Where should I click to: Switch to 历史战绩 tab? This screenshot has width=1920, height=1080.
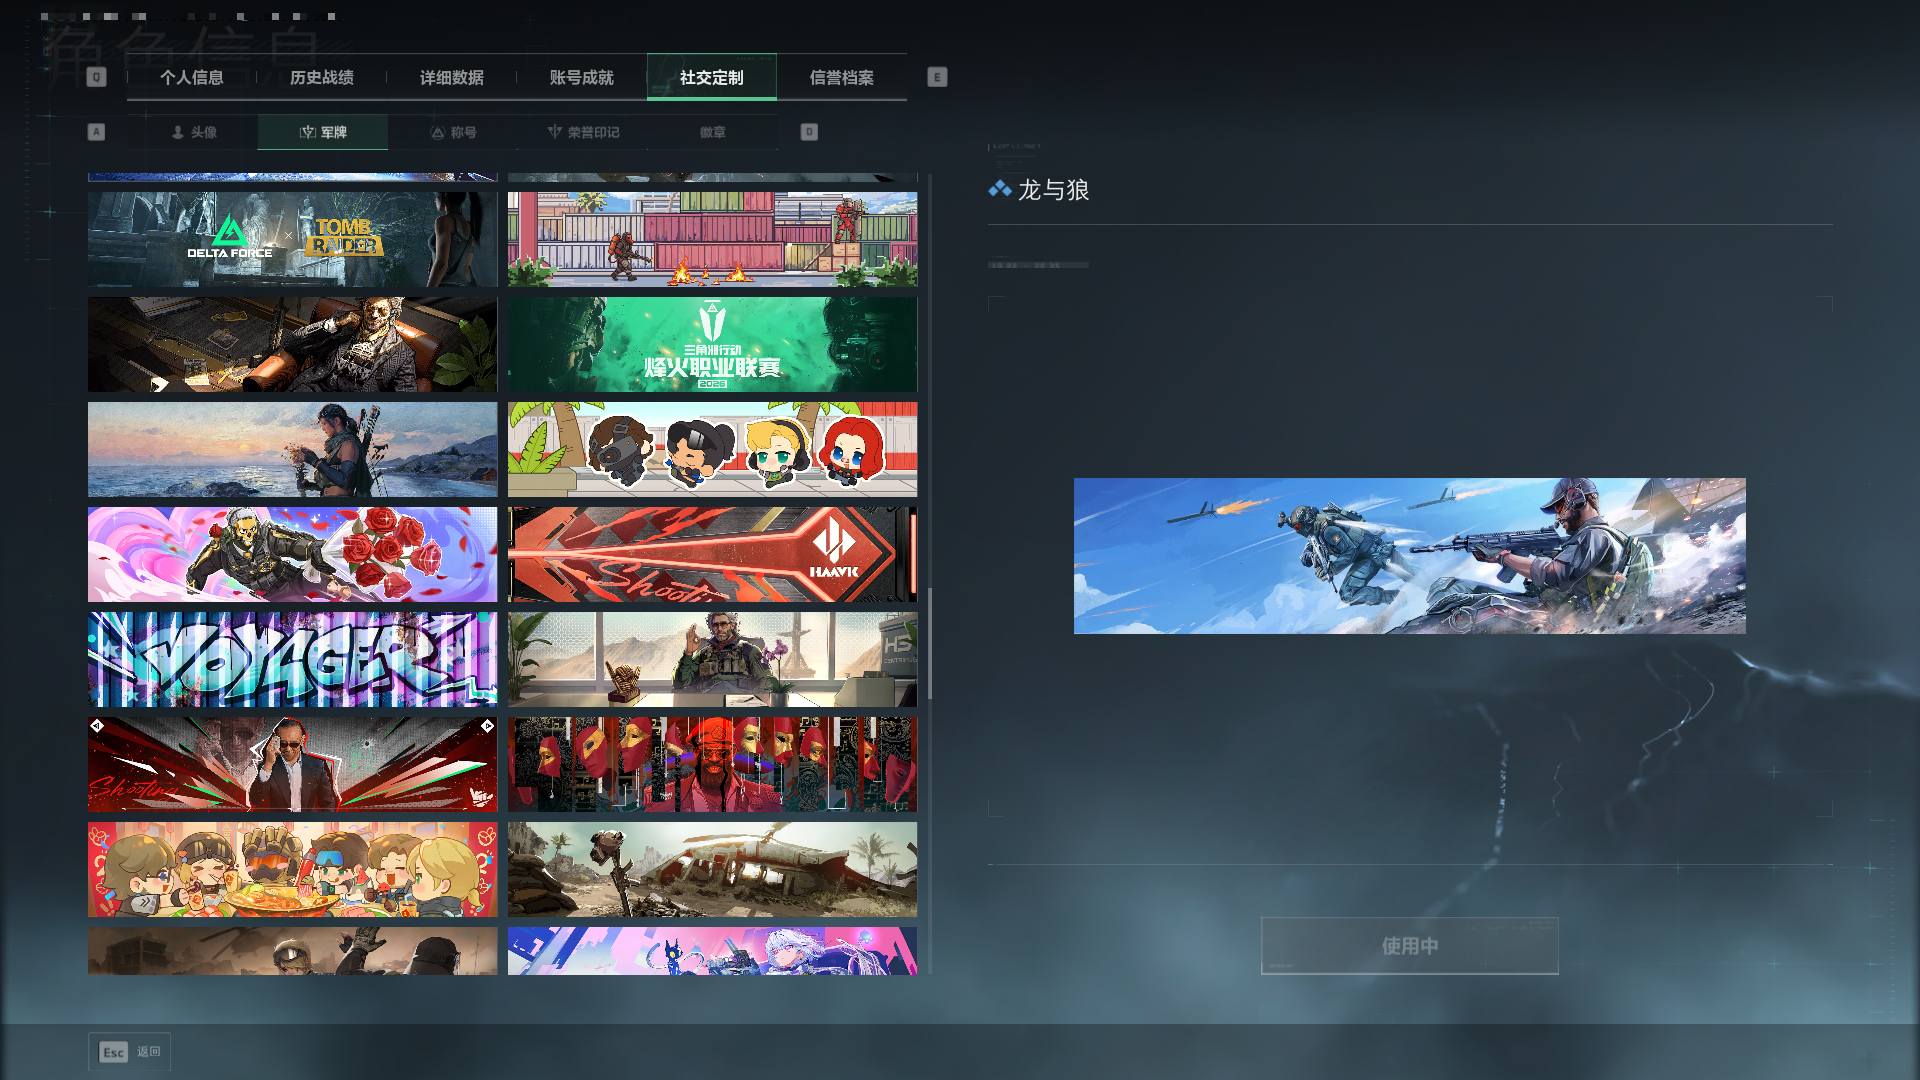(x=322, y=77)
